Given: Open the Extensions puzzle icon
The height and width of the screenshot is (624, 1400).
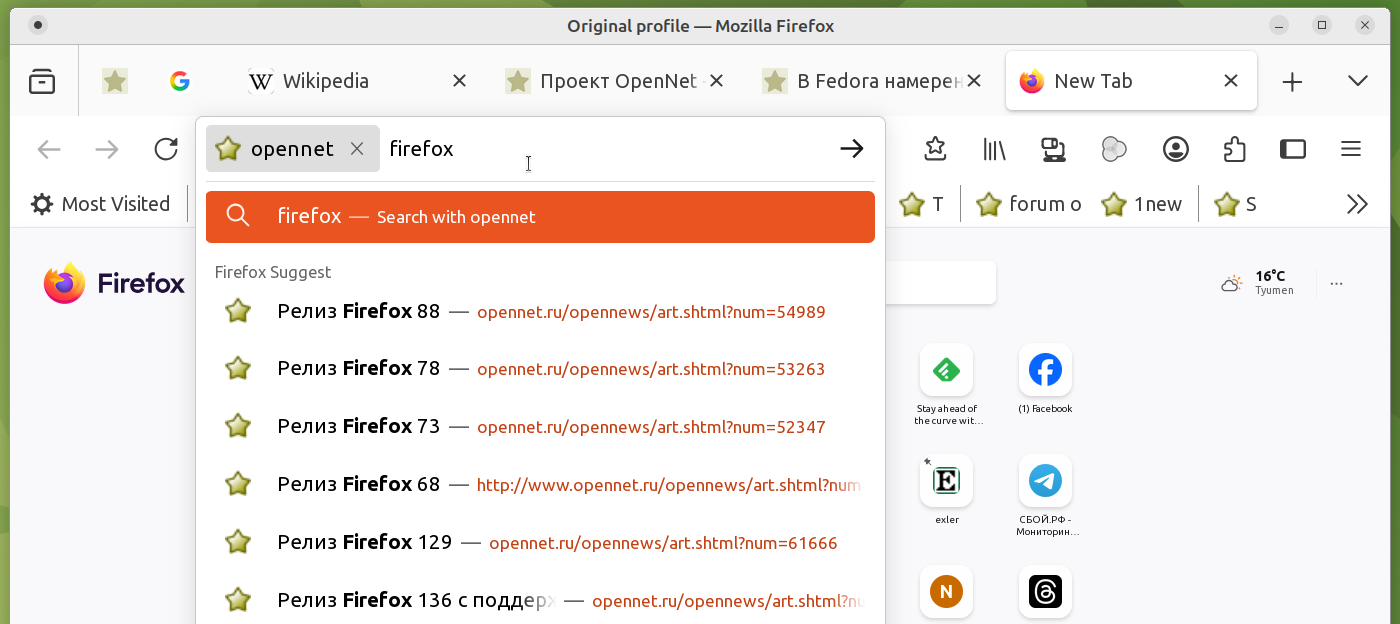Looking at the screenshot, I should (x=1234, y=149).
